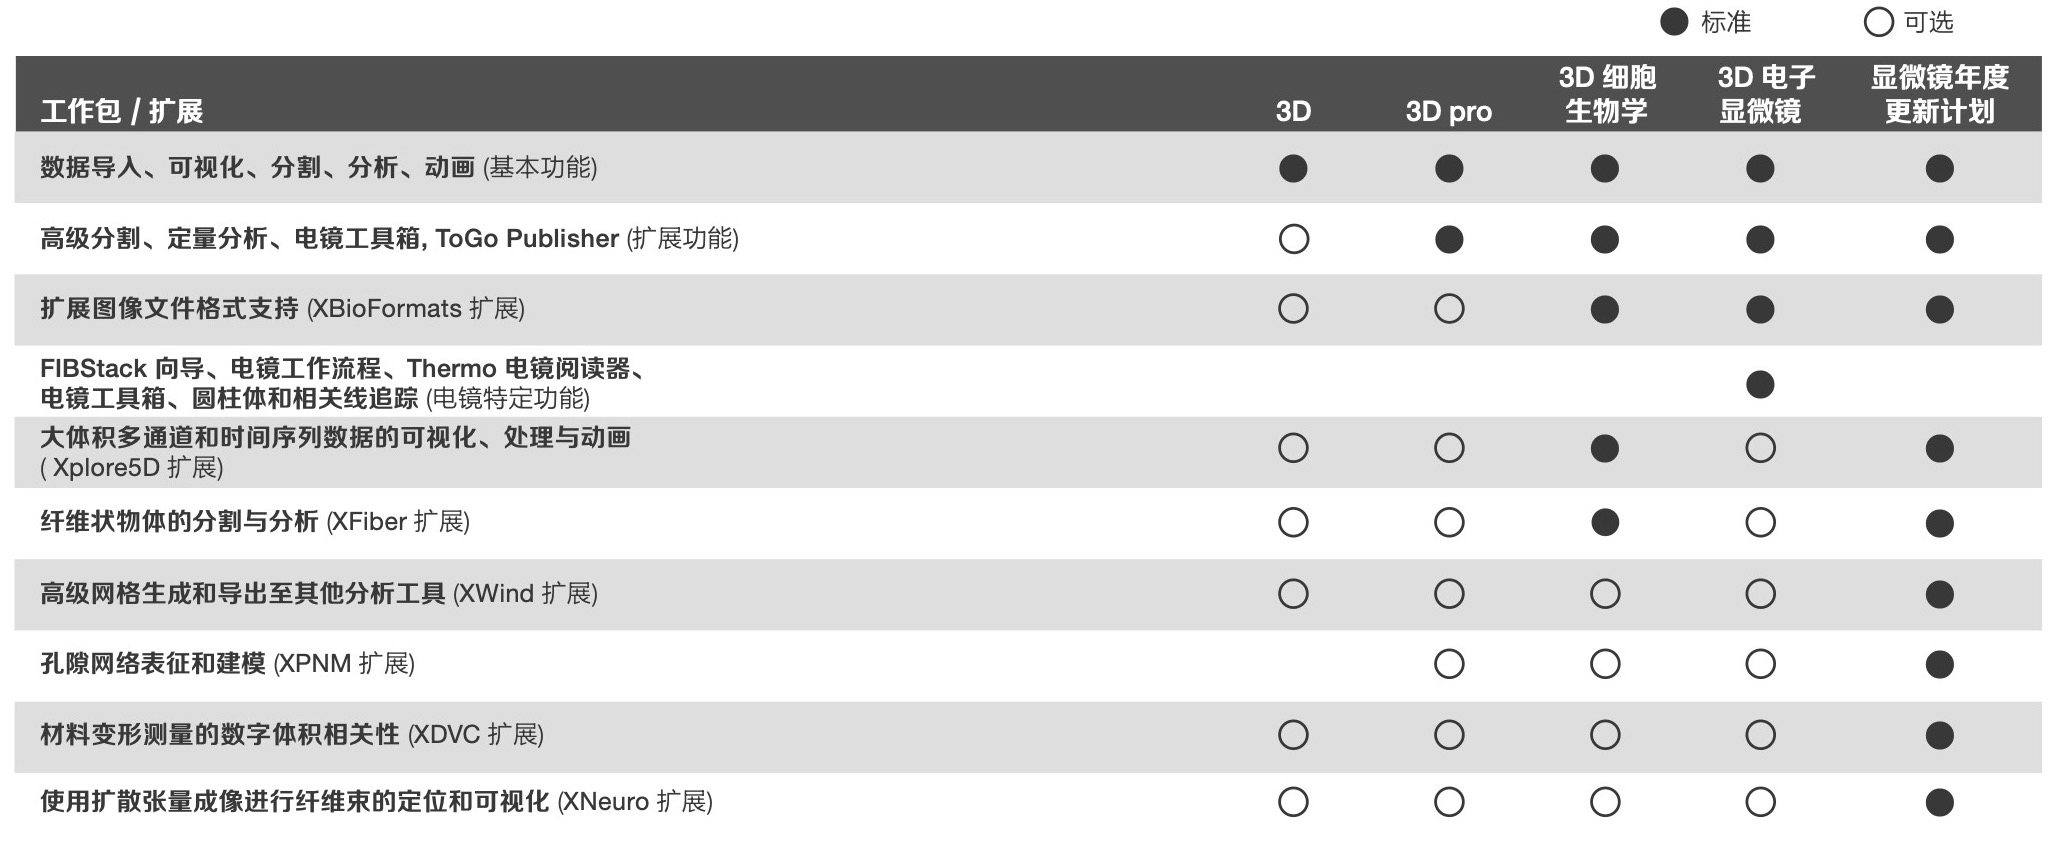Click the 显微镜年度更新计划 column header
This screenshot has width=2060, height=843.
(x=1939, y=94)
